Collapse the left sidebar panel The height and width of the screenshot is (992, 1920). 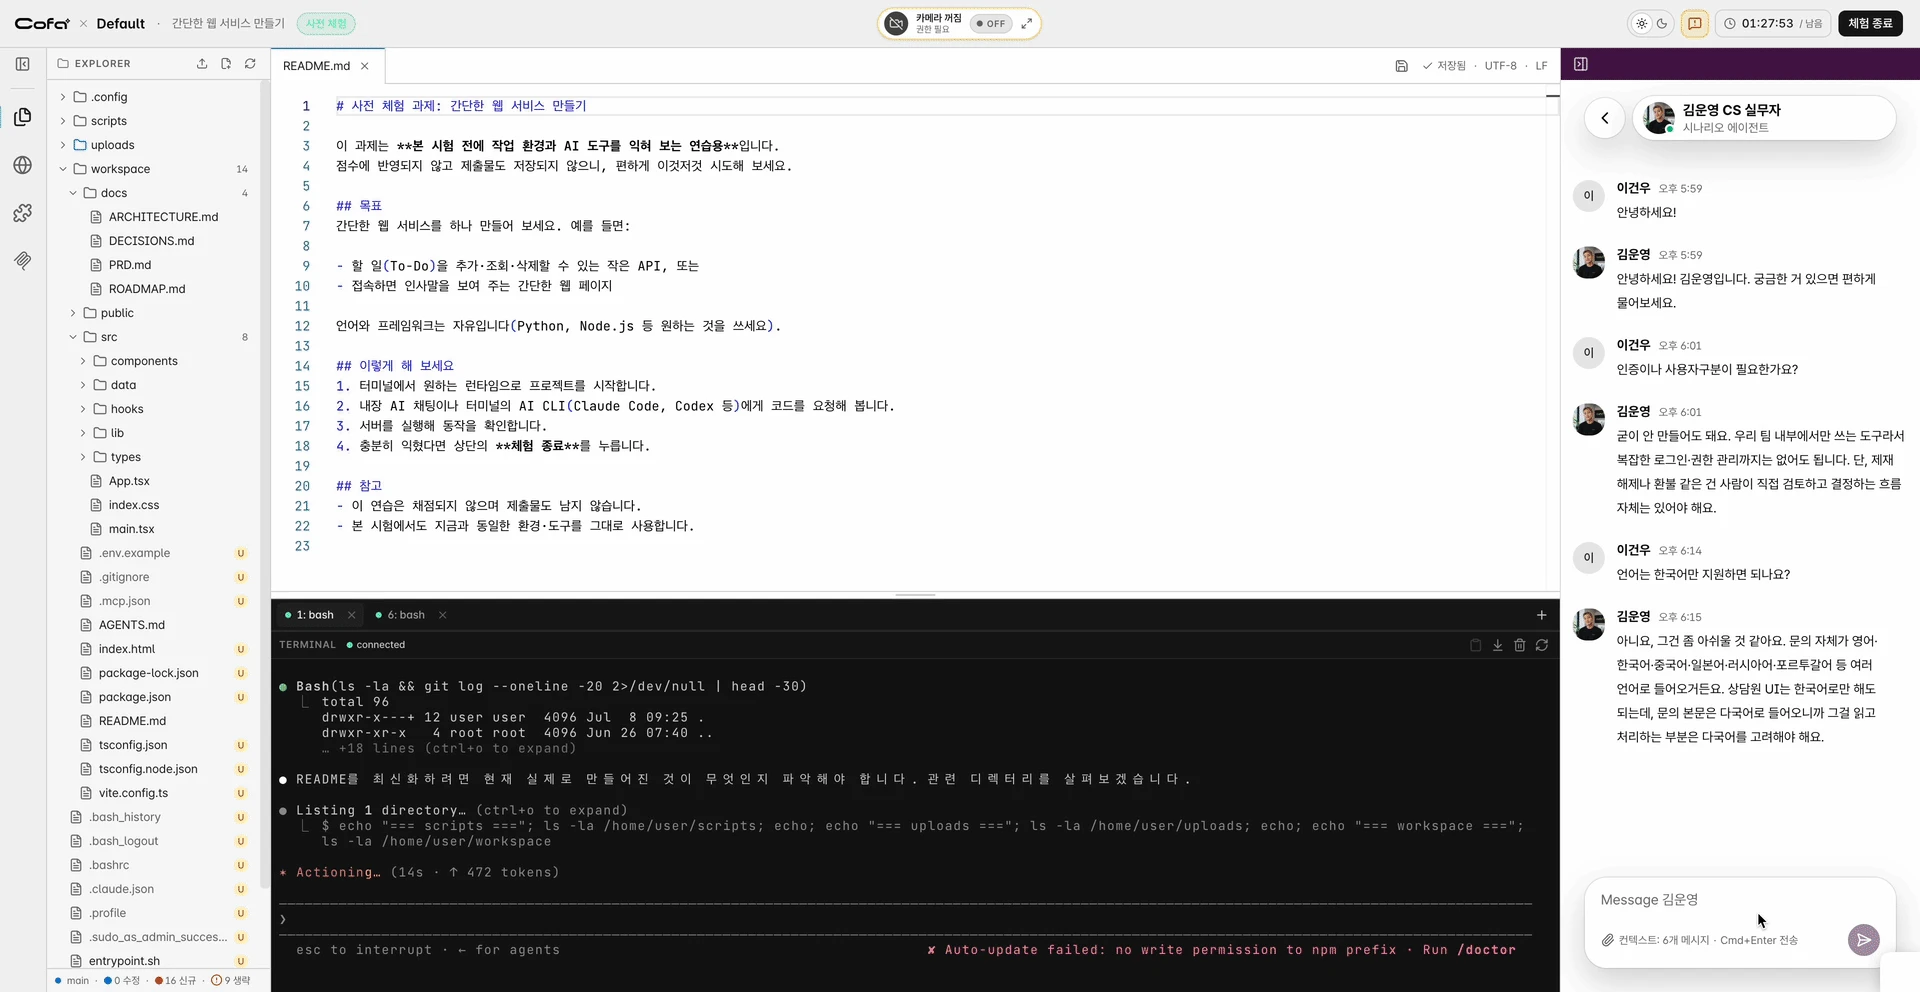23,64
